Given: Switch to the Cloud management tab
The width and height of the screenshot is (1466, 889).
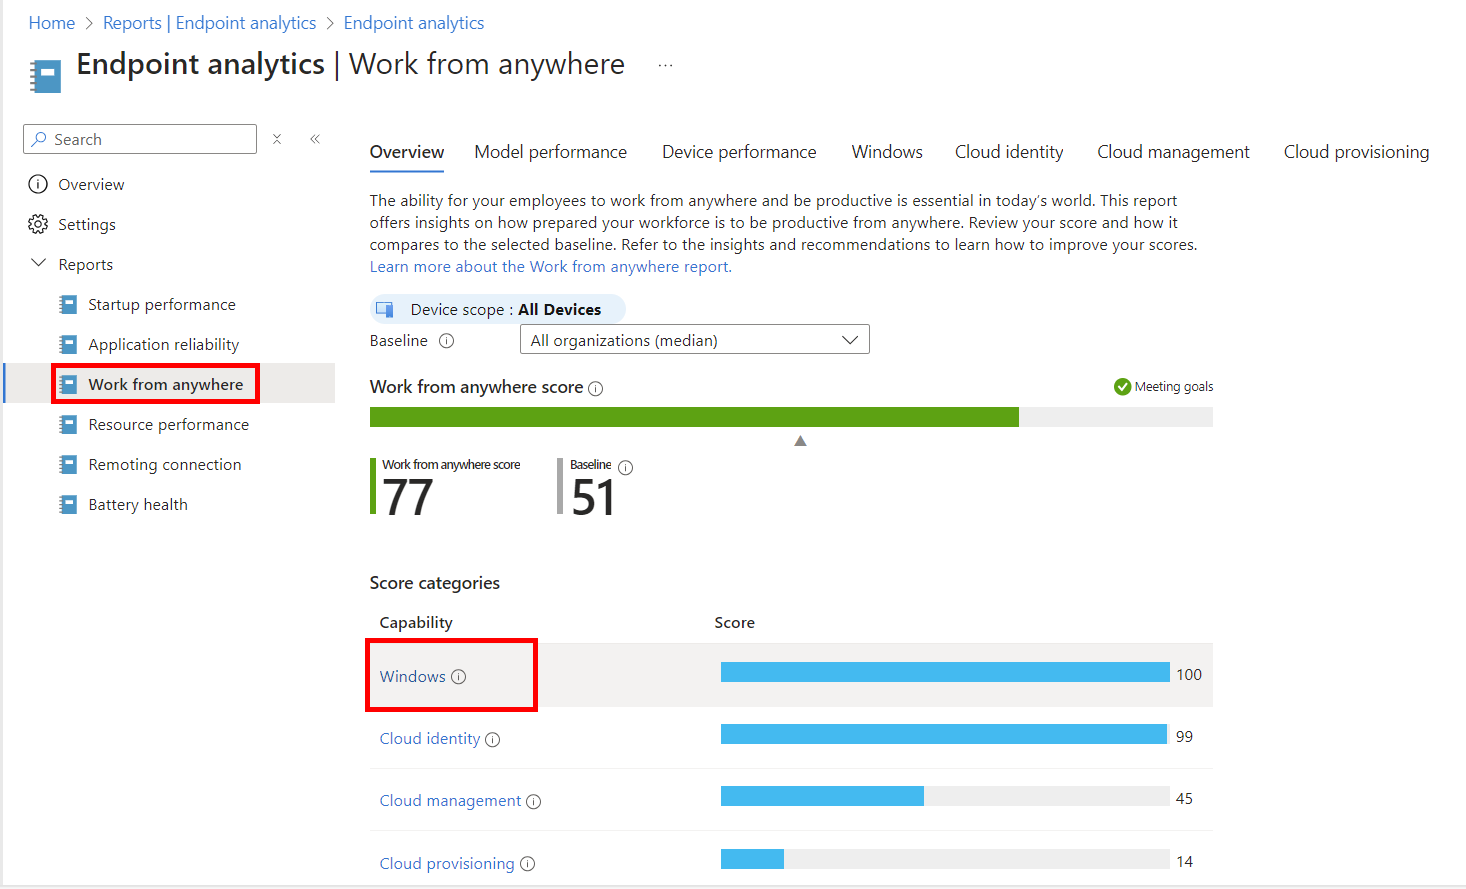Looking at the screenshot, I should click(1173, 152).
